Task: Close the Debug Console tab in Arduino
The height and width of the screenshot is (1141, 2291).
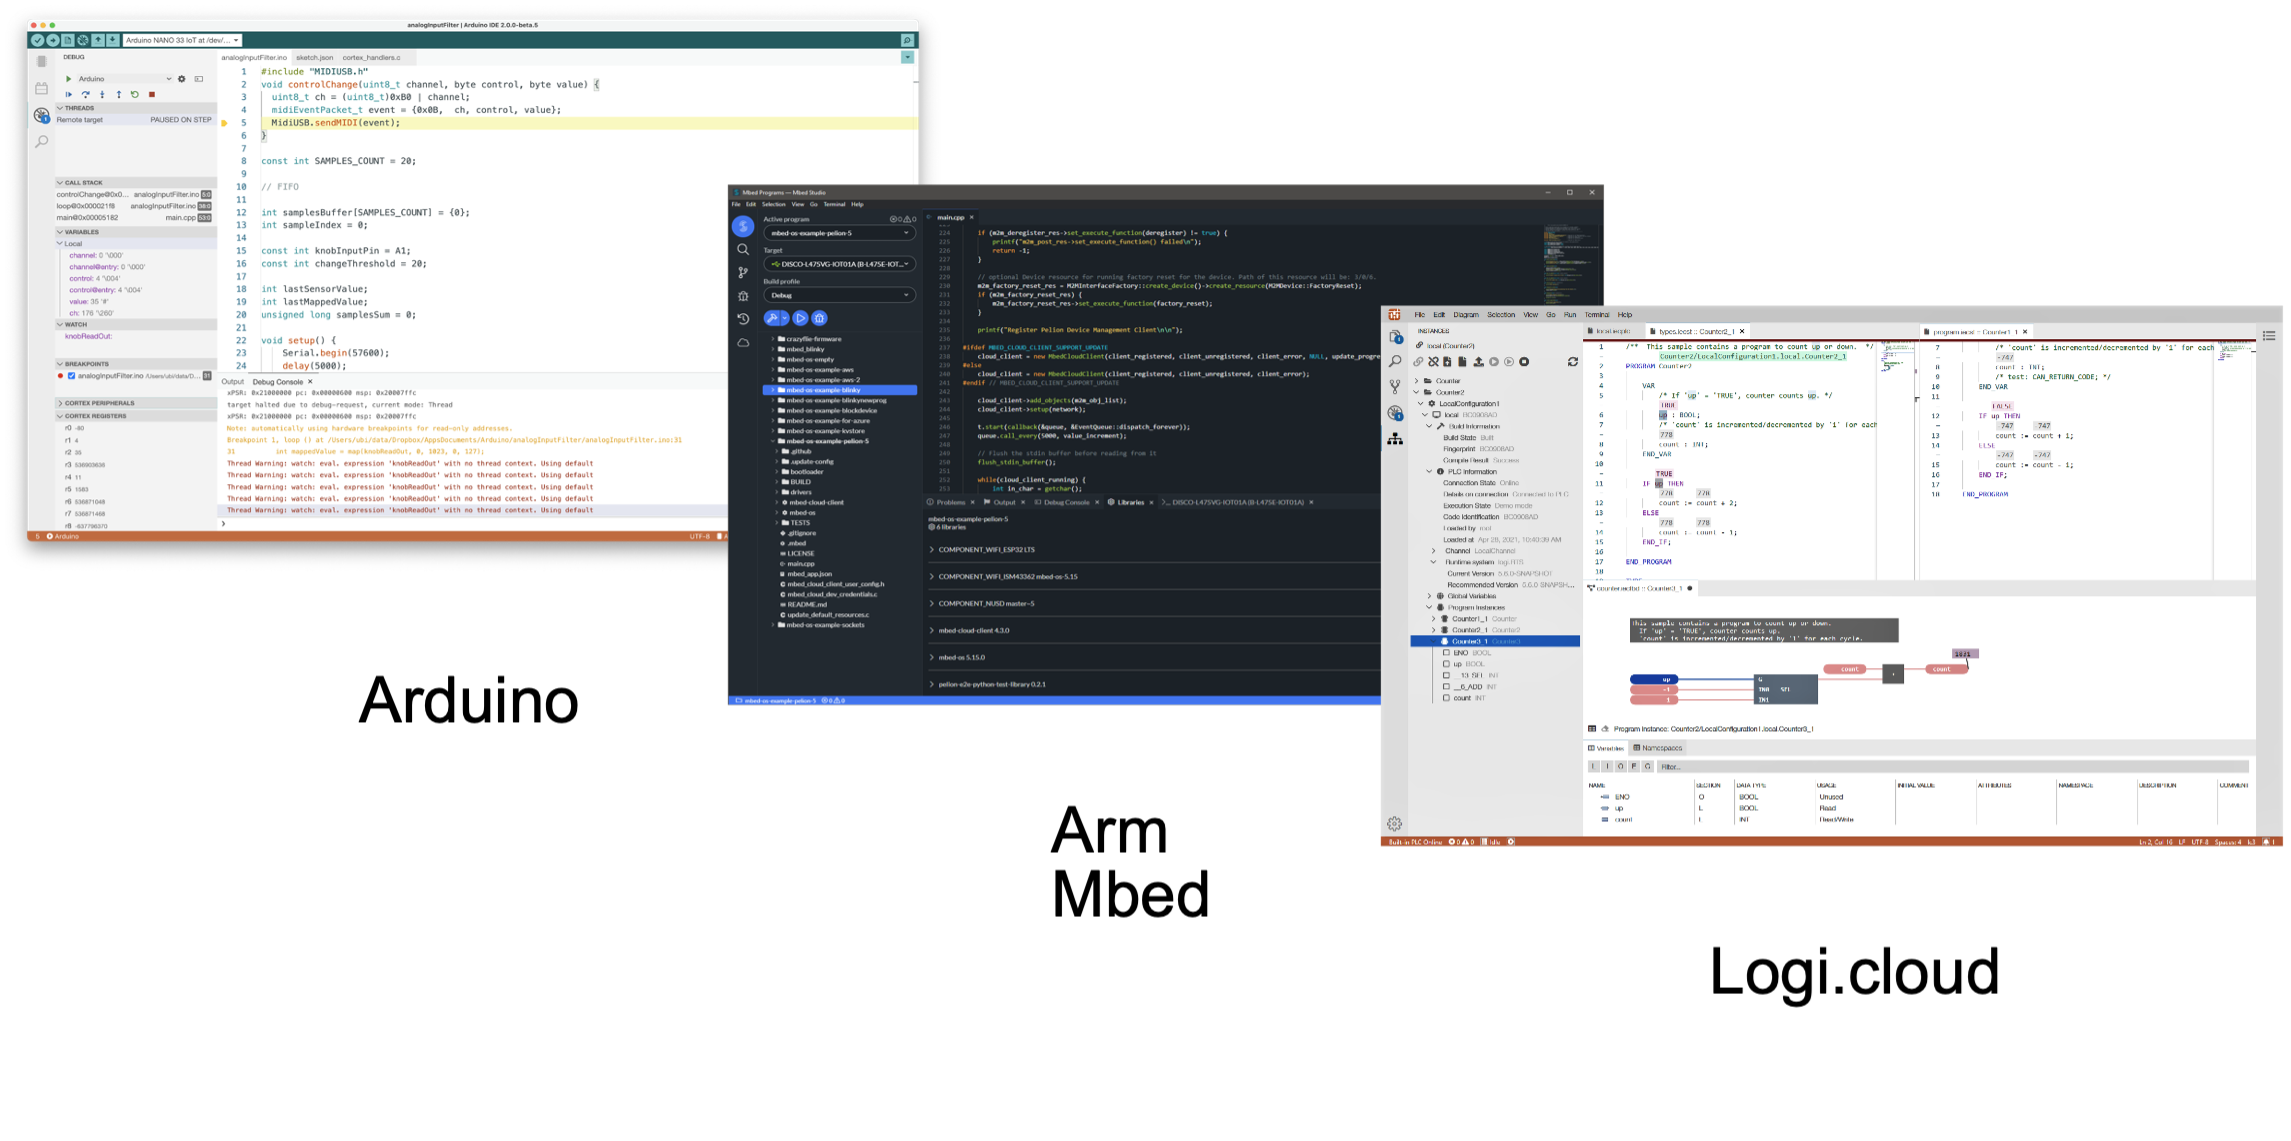Action: click(310, 382)
